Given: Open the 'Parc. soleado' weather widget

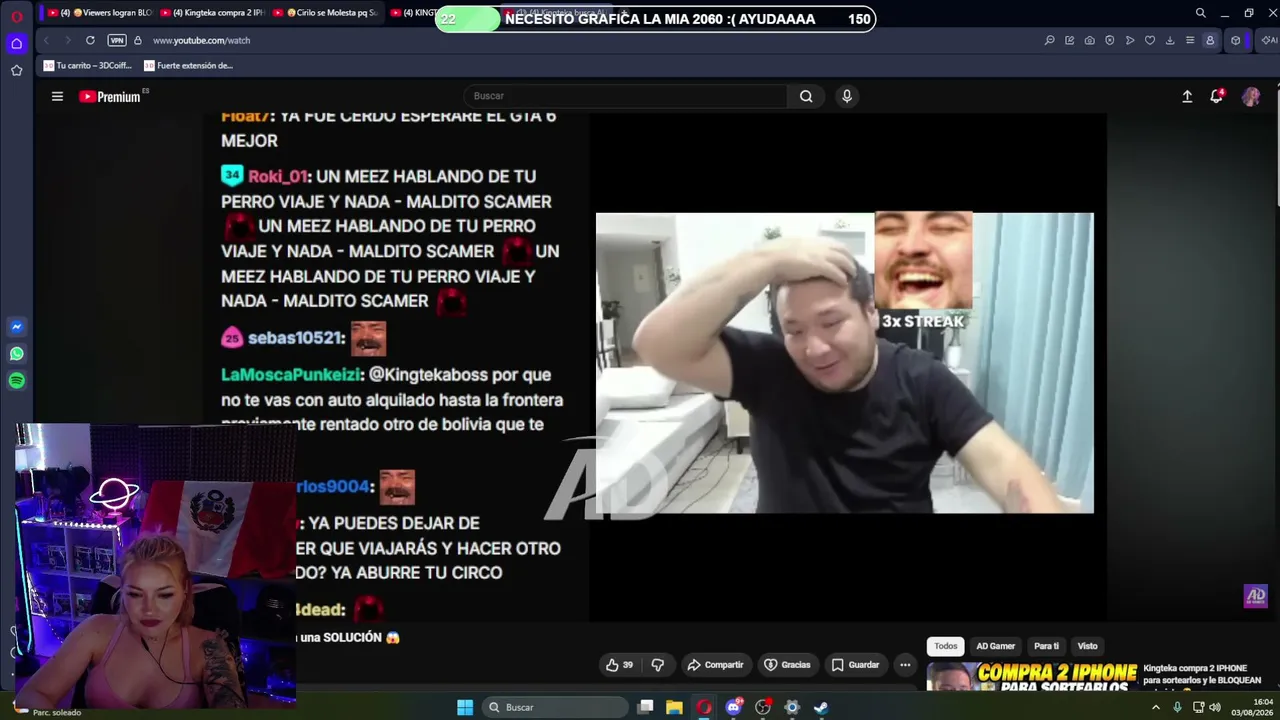Looking at the screenshot, I should coord(47,711).
